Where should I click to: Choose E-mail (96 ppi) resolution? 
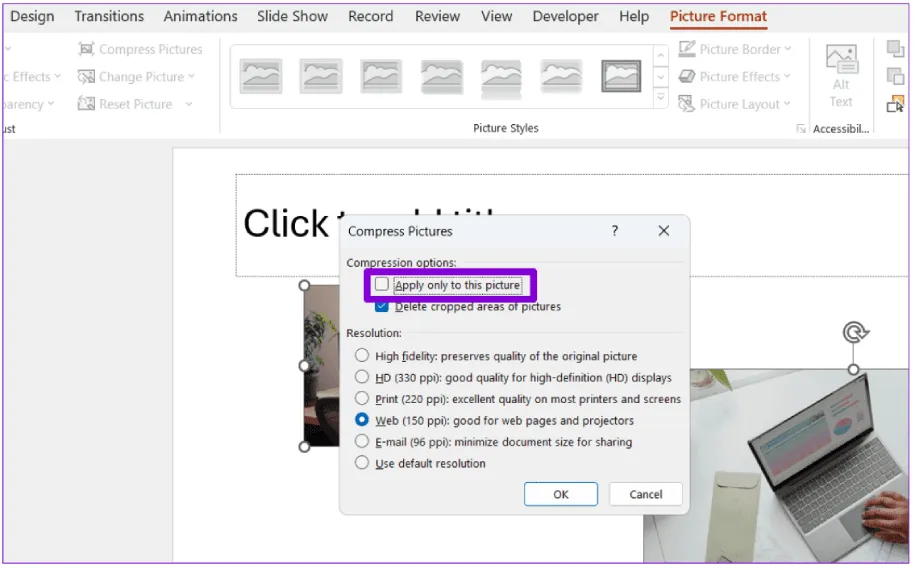362,442
